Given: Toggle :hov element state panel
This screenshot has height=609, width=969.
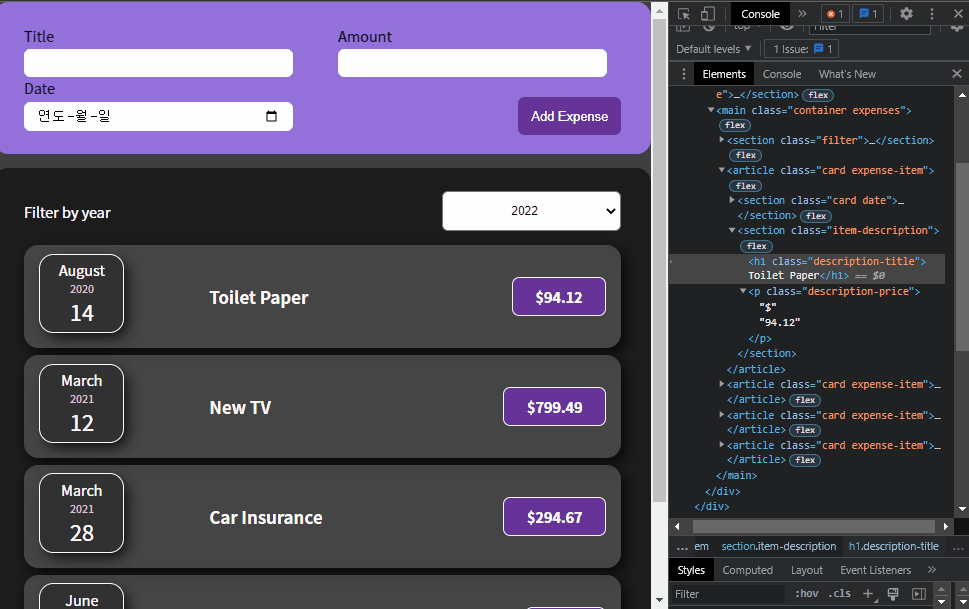Looking at the screenshot, I should [x=806, y=594].
